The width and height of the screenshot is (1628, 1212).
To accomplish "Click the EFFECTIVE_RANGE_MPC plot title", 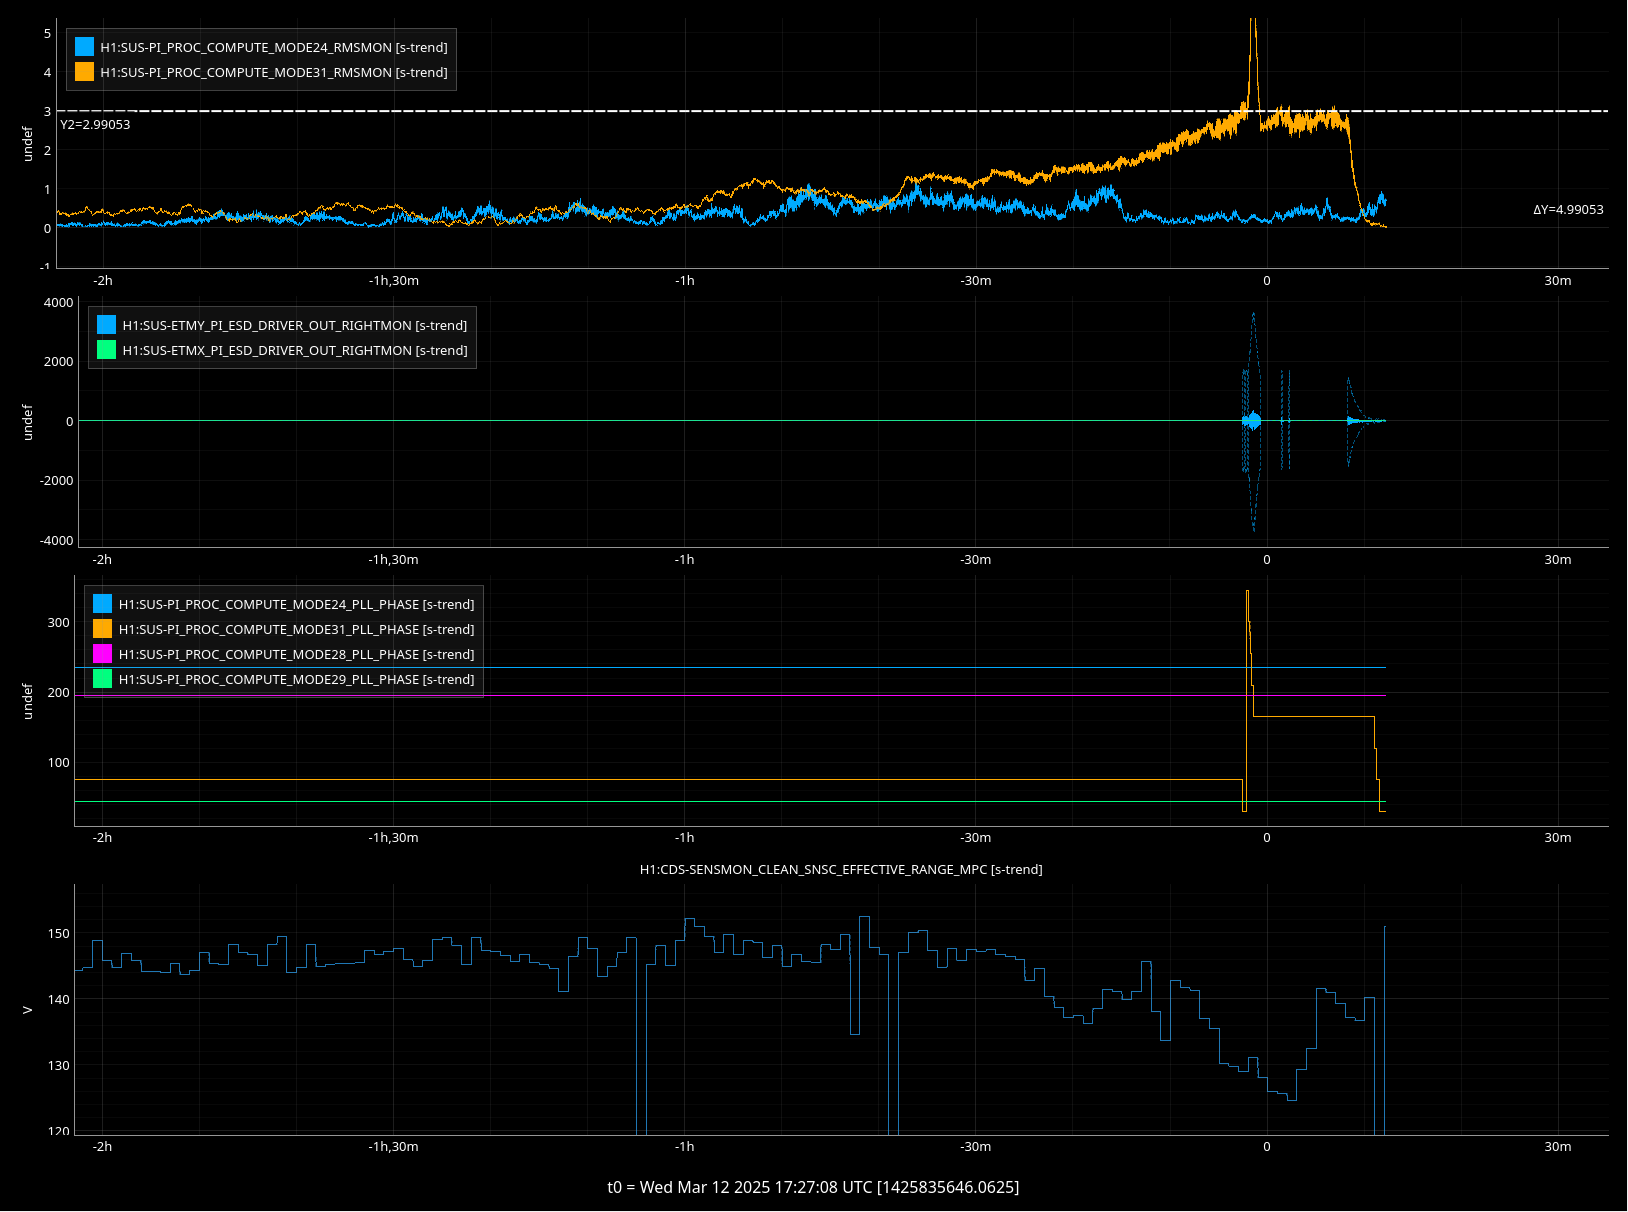I will coord(841,870).
